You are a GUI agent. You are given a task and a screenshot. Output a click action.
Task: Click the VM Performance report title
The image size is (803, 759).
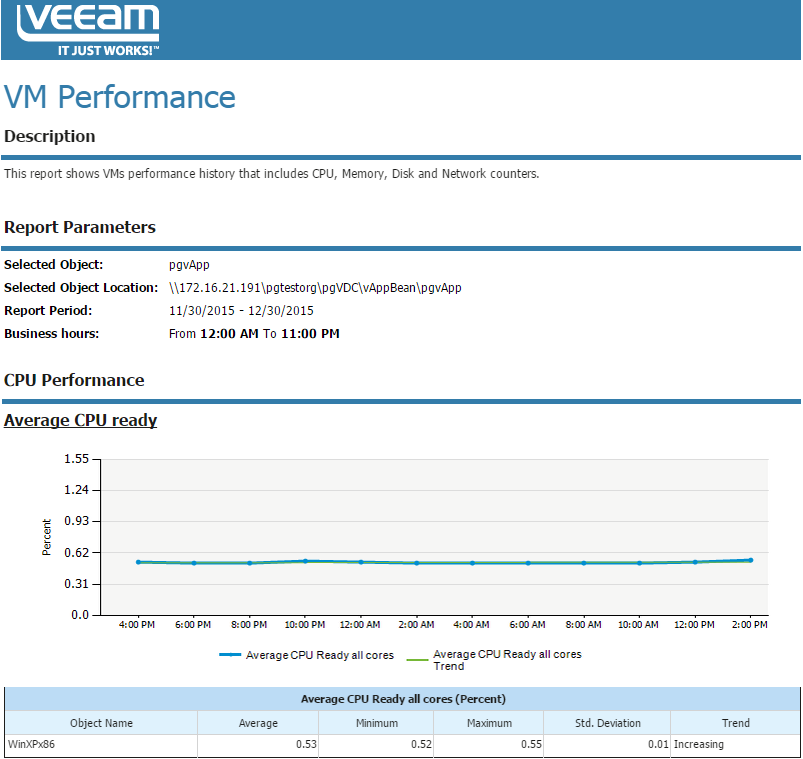(x=120, y=97)
